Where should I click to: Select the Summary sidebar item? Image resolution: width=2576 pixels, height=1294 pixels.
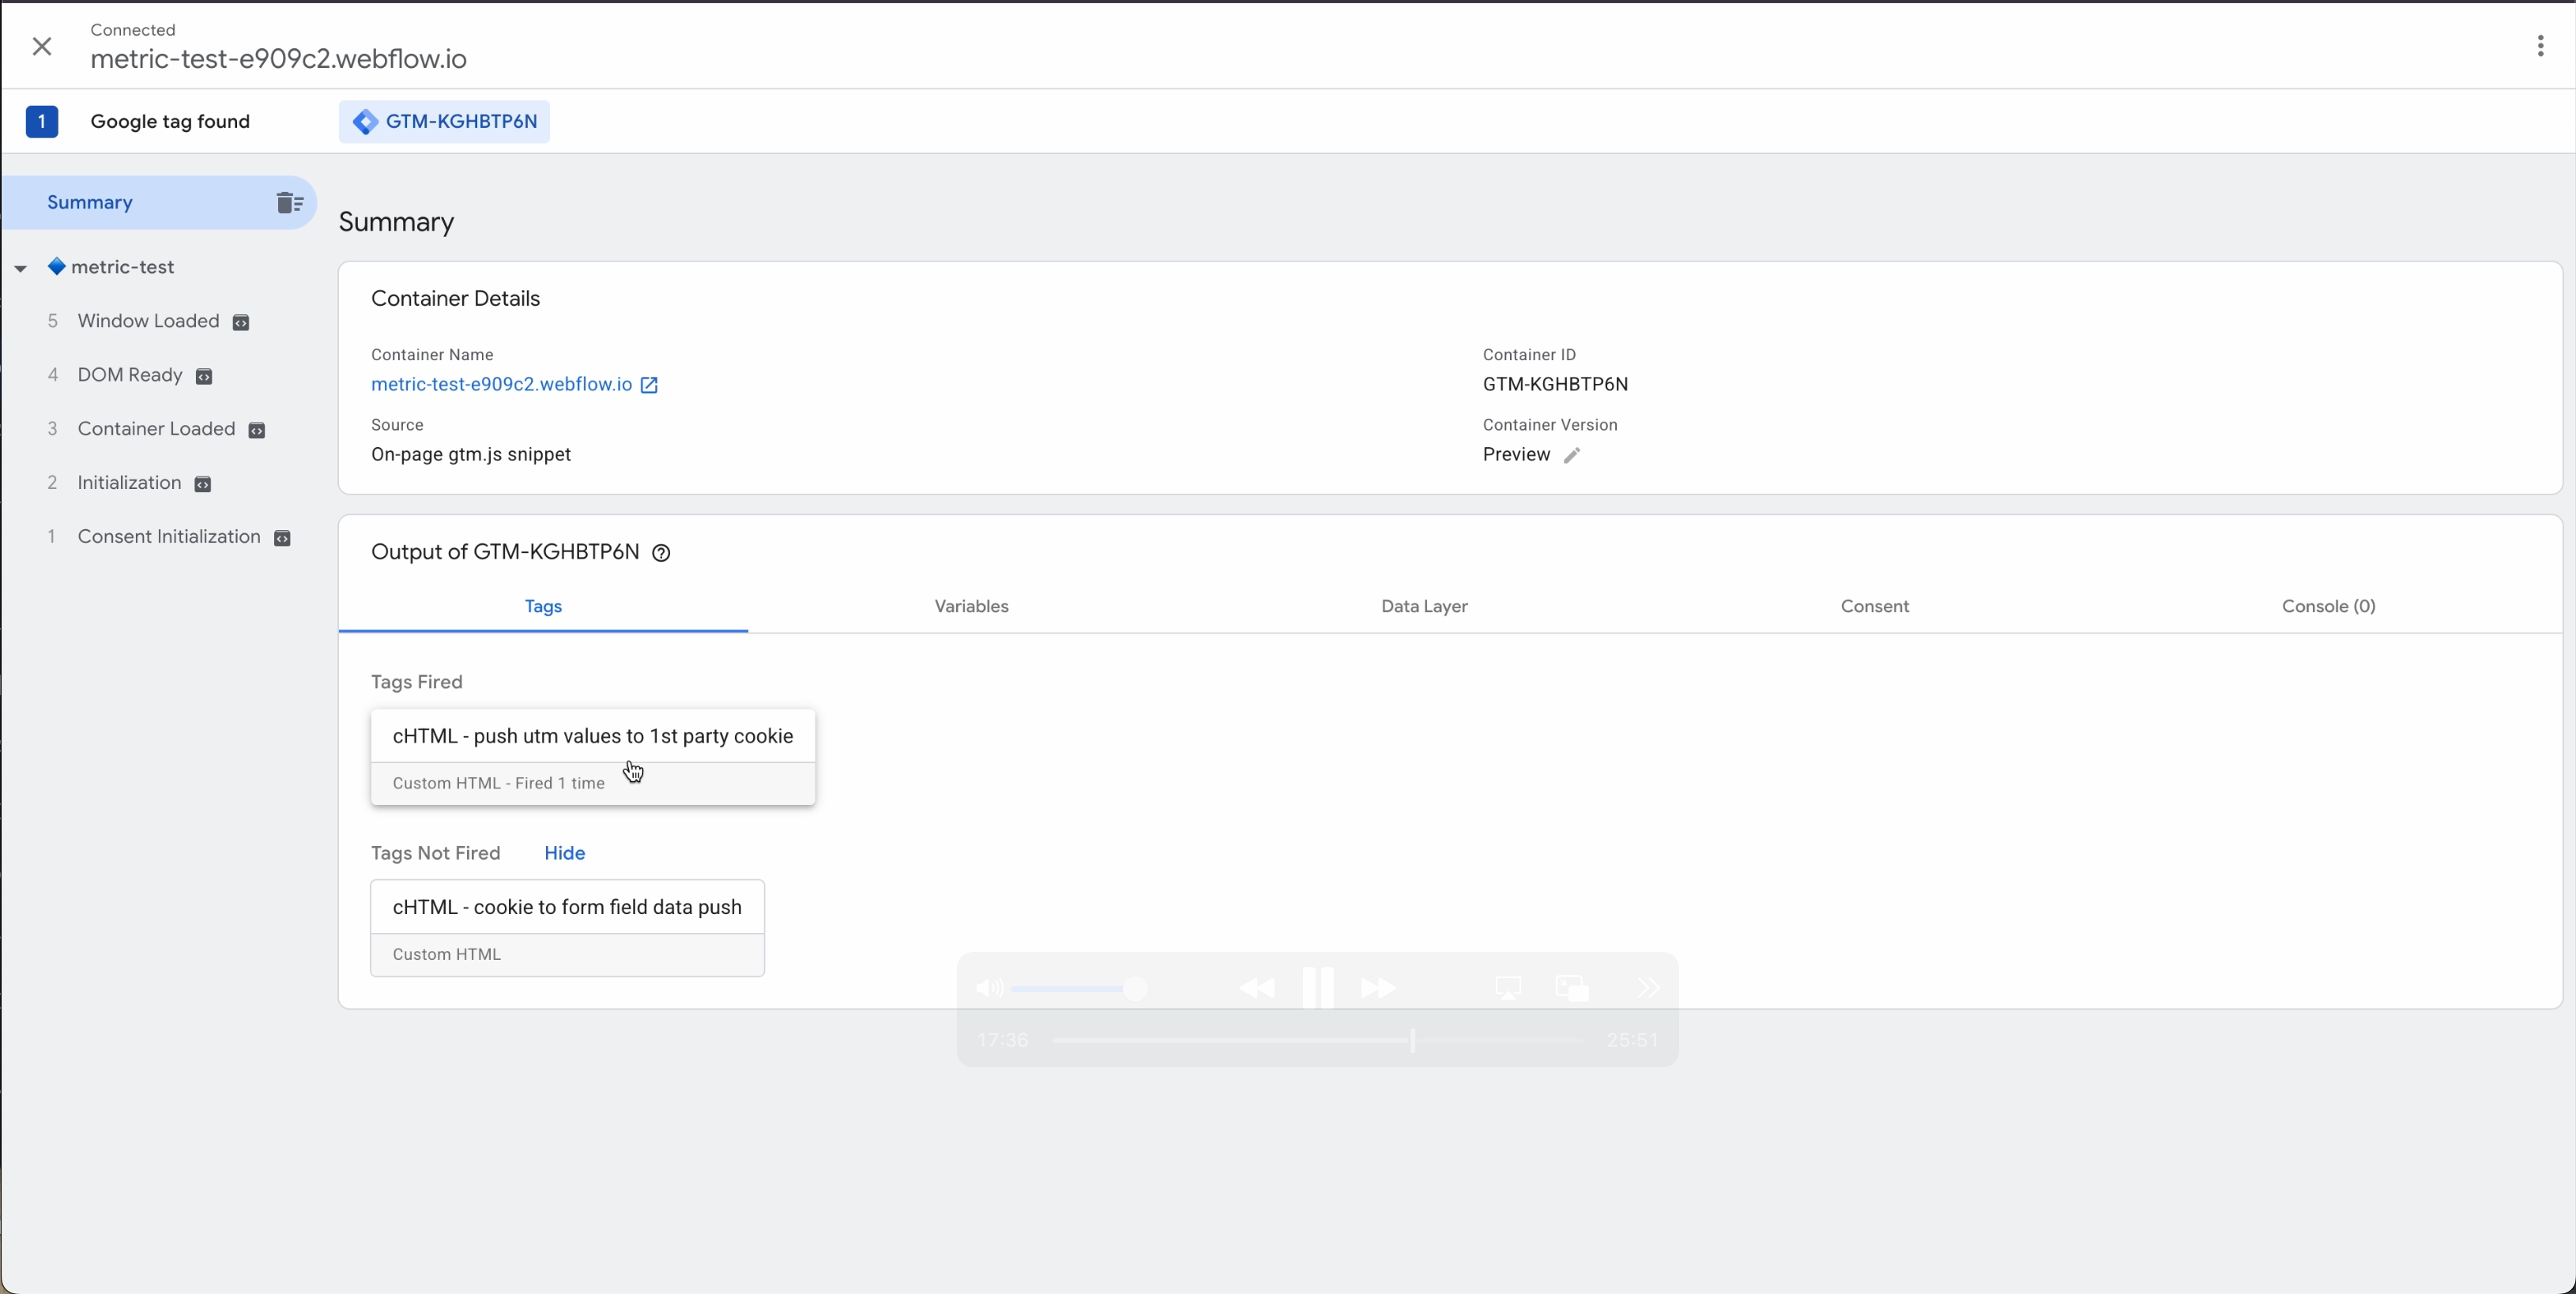(160, 203)
